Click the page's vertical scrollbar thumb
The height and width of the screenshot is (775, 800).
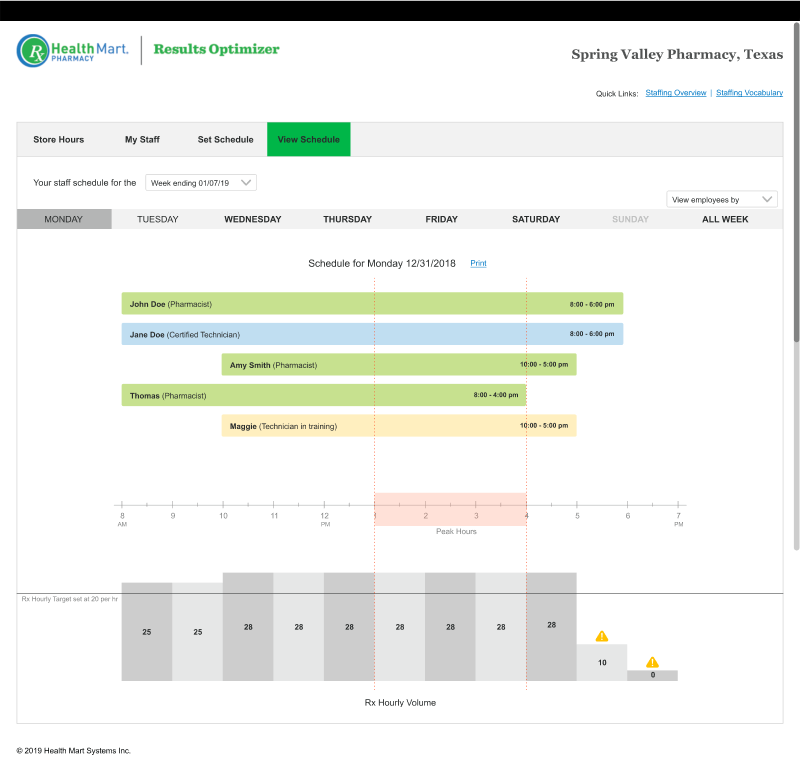796,183
